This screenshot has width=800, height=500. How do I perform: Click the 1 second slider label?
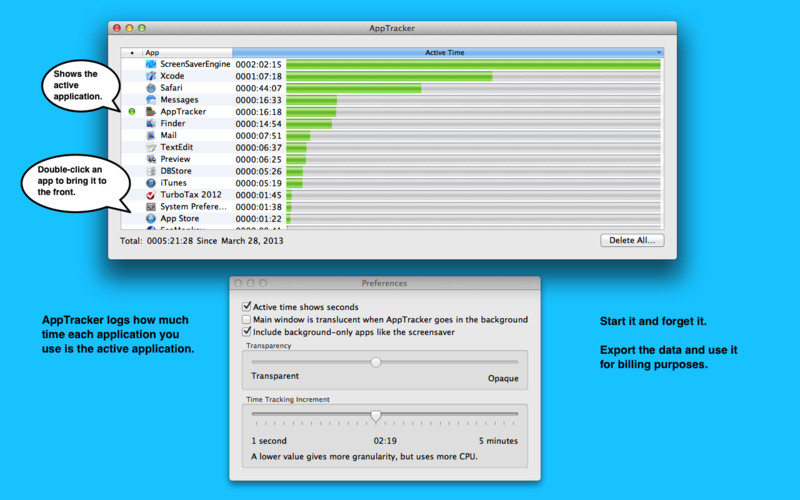269,441
